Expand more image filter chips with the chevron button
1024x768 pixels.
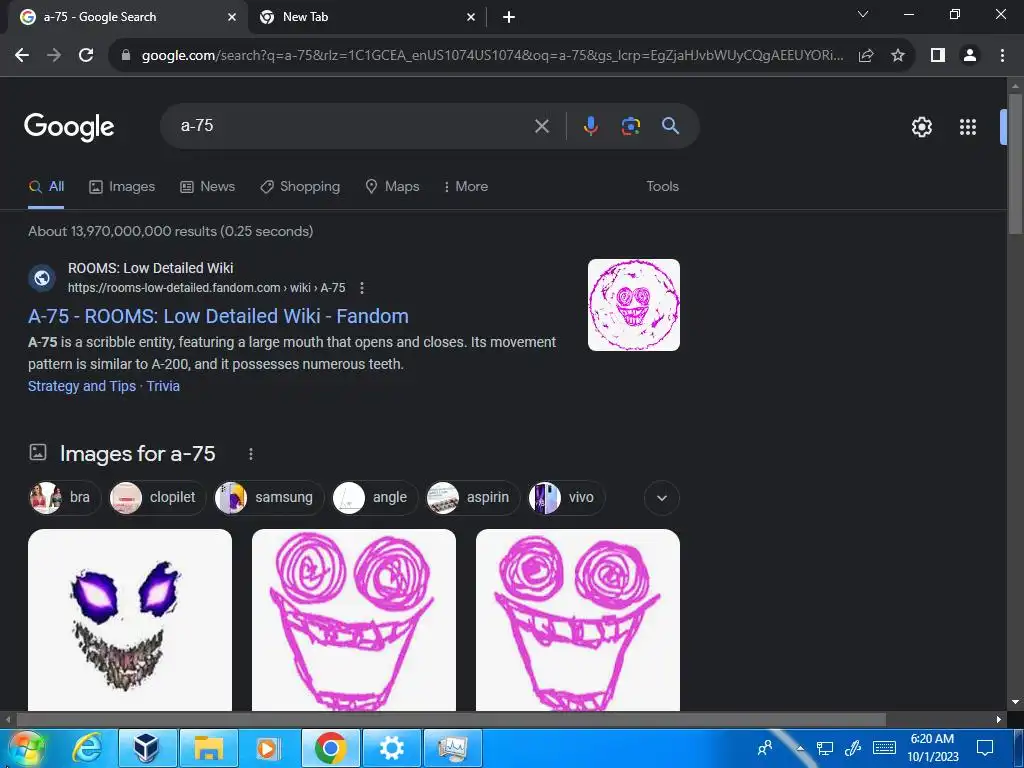pos(662,498)
